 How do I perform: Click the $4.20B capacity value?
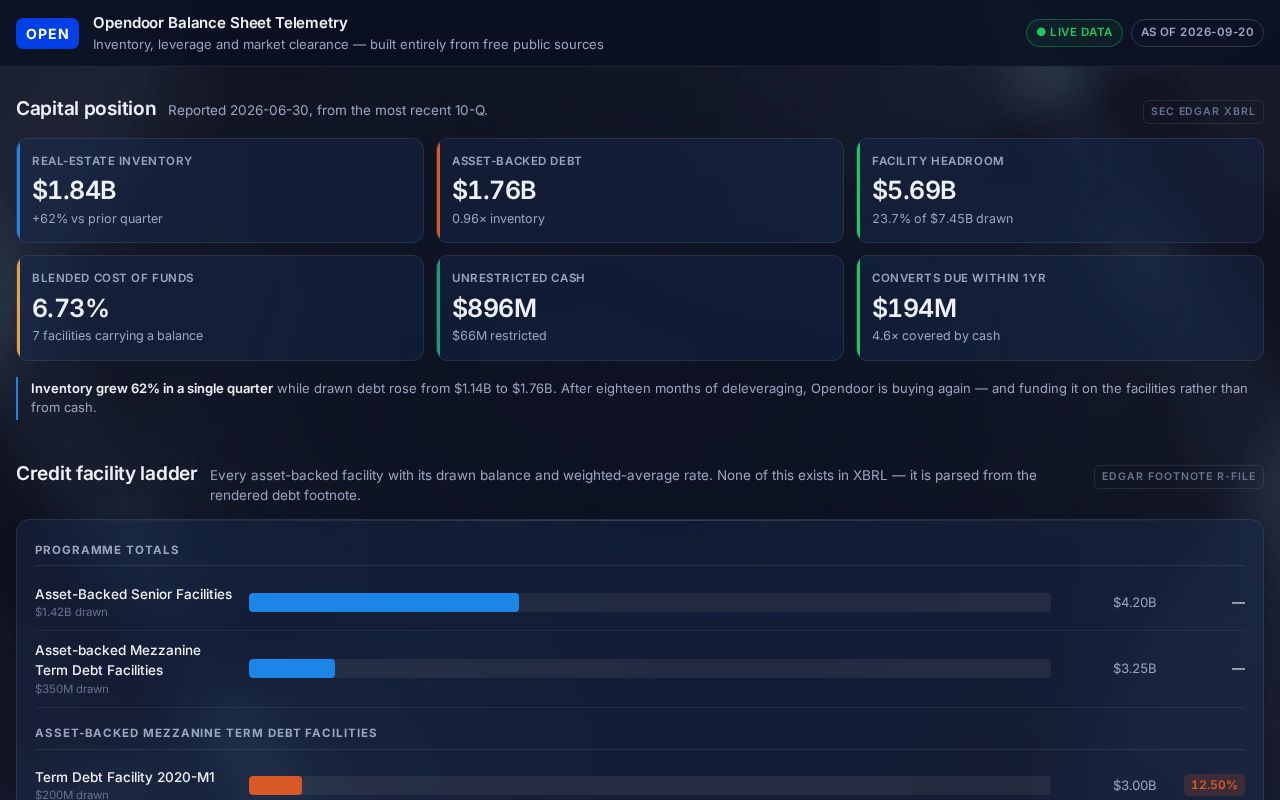point(1134,603)
